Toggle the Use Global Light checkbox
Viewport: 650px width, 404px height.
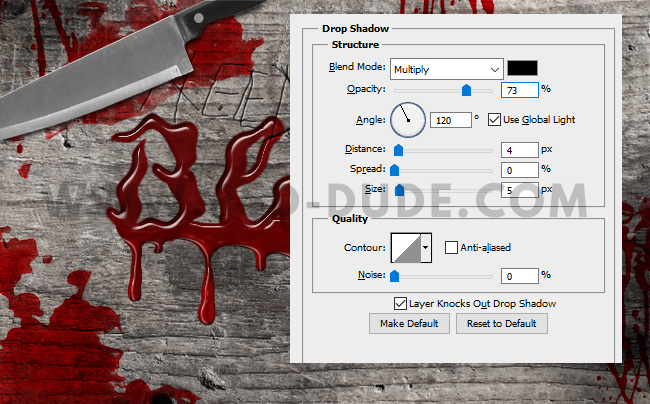click(x=494, y=120)
